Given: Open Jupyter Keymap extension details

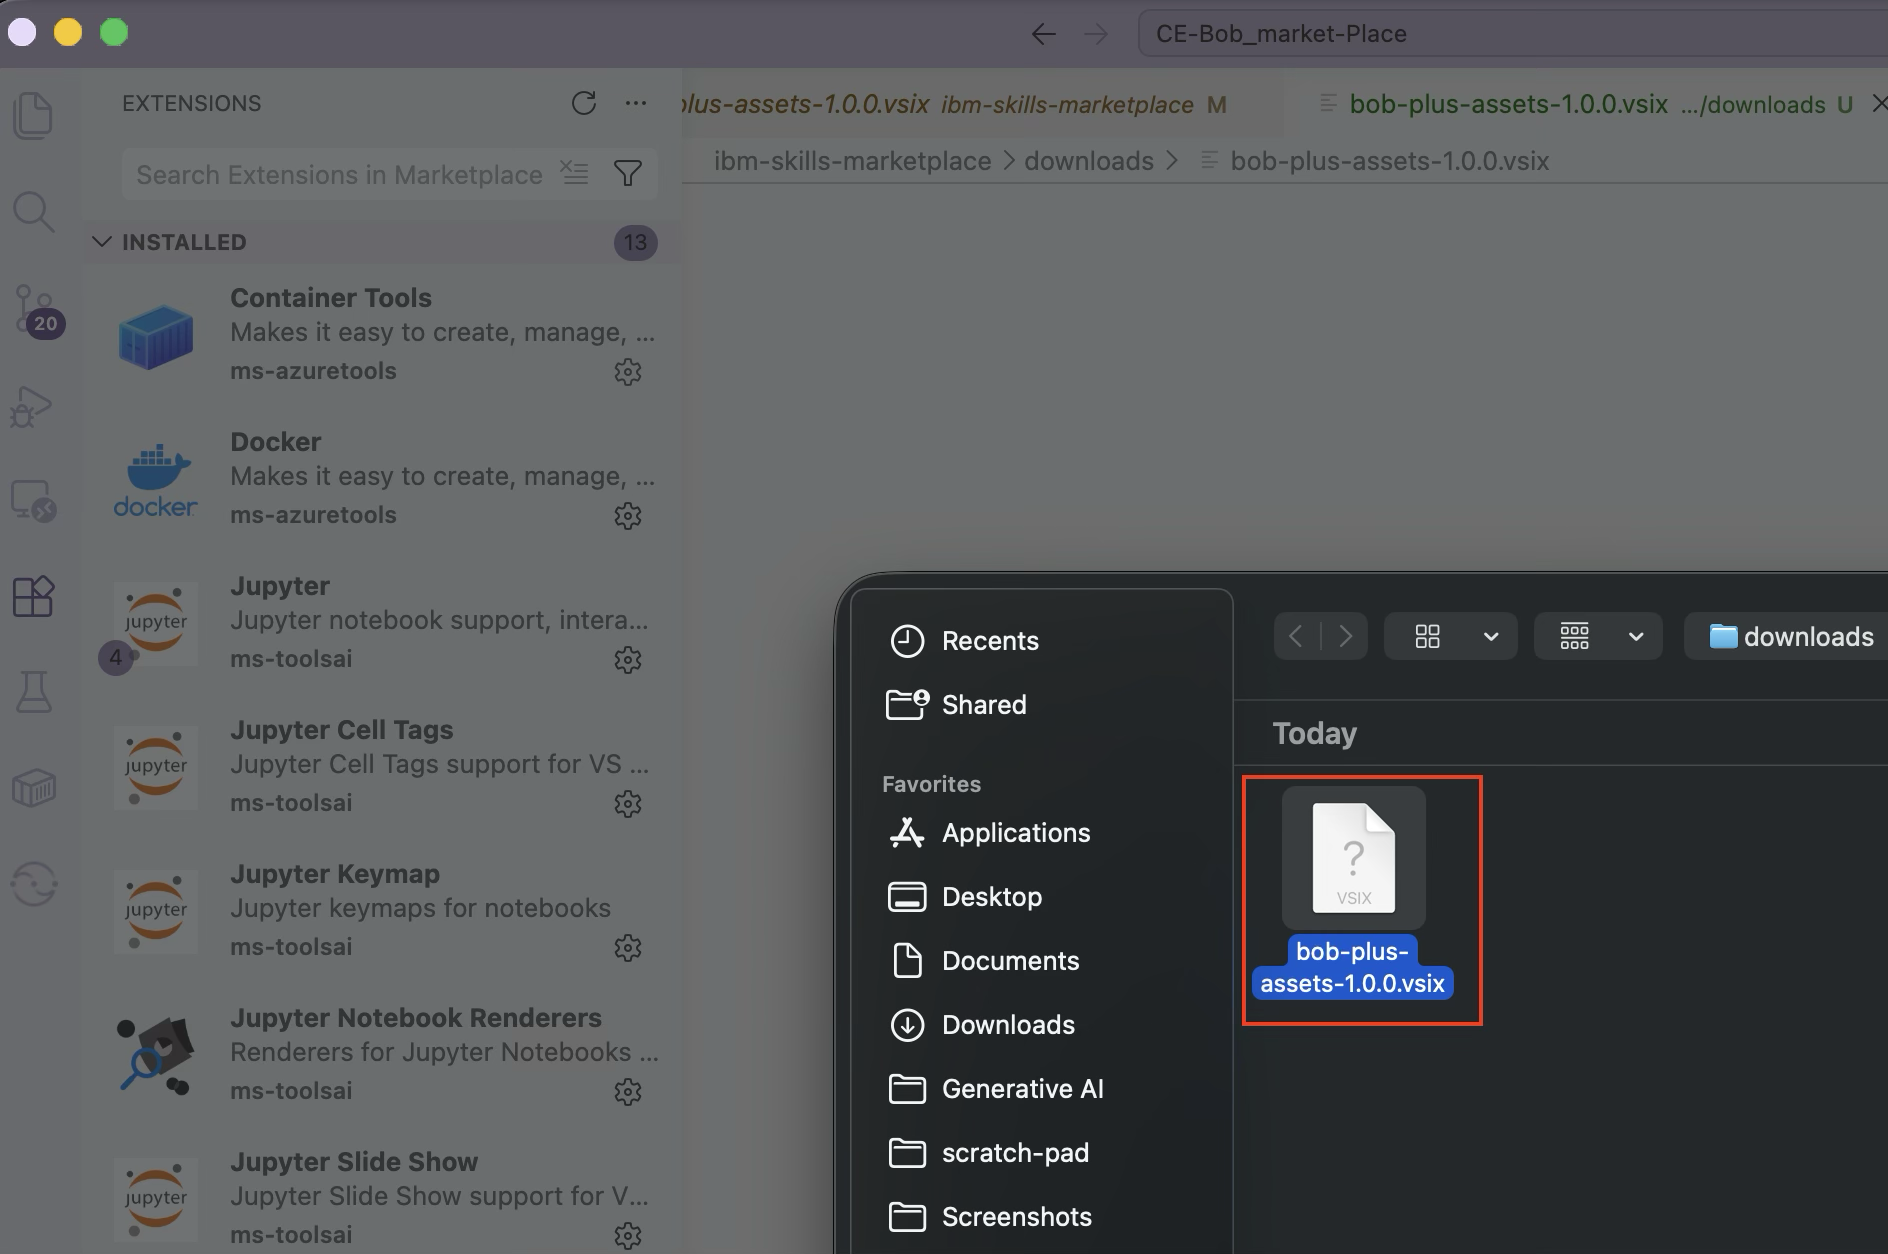Looking at the screenshot, I should (384, 910).
